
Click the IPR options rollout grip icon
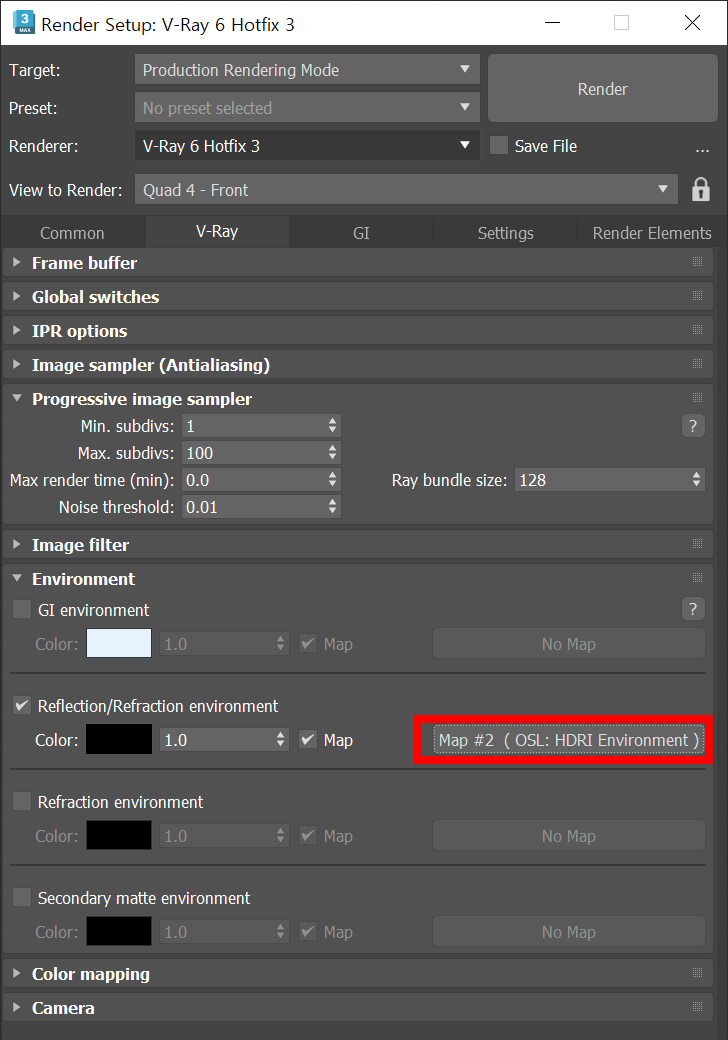(698, 330)
